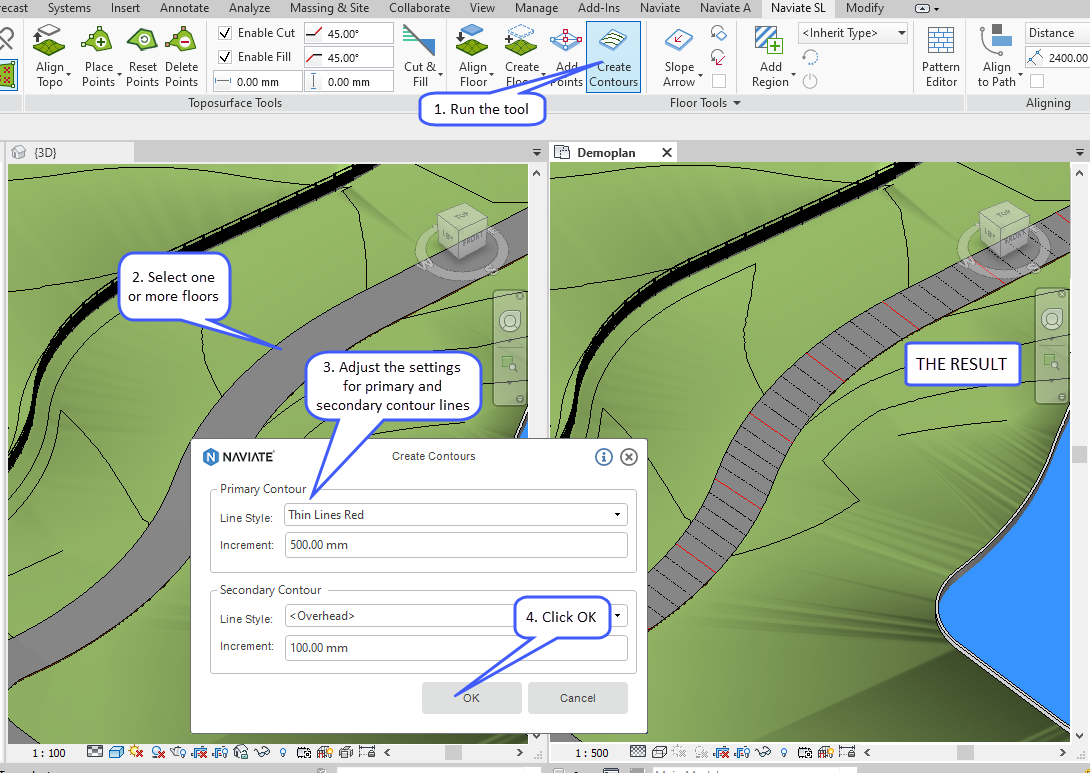Switch to the Annotate ribbon tab

point(184,8)
